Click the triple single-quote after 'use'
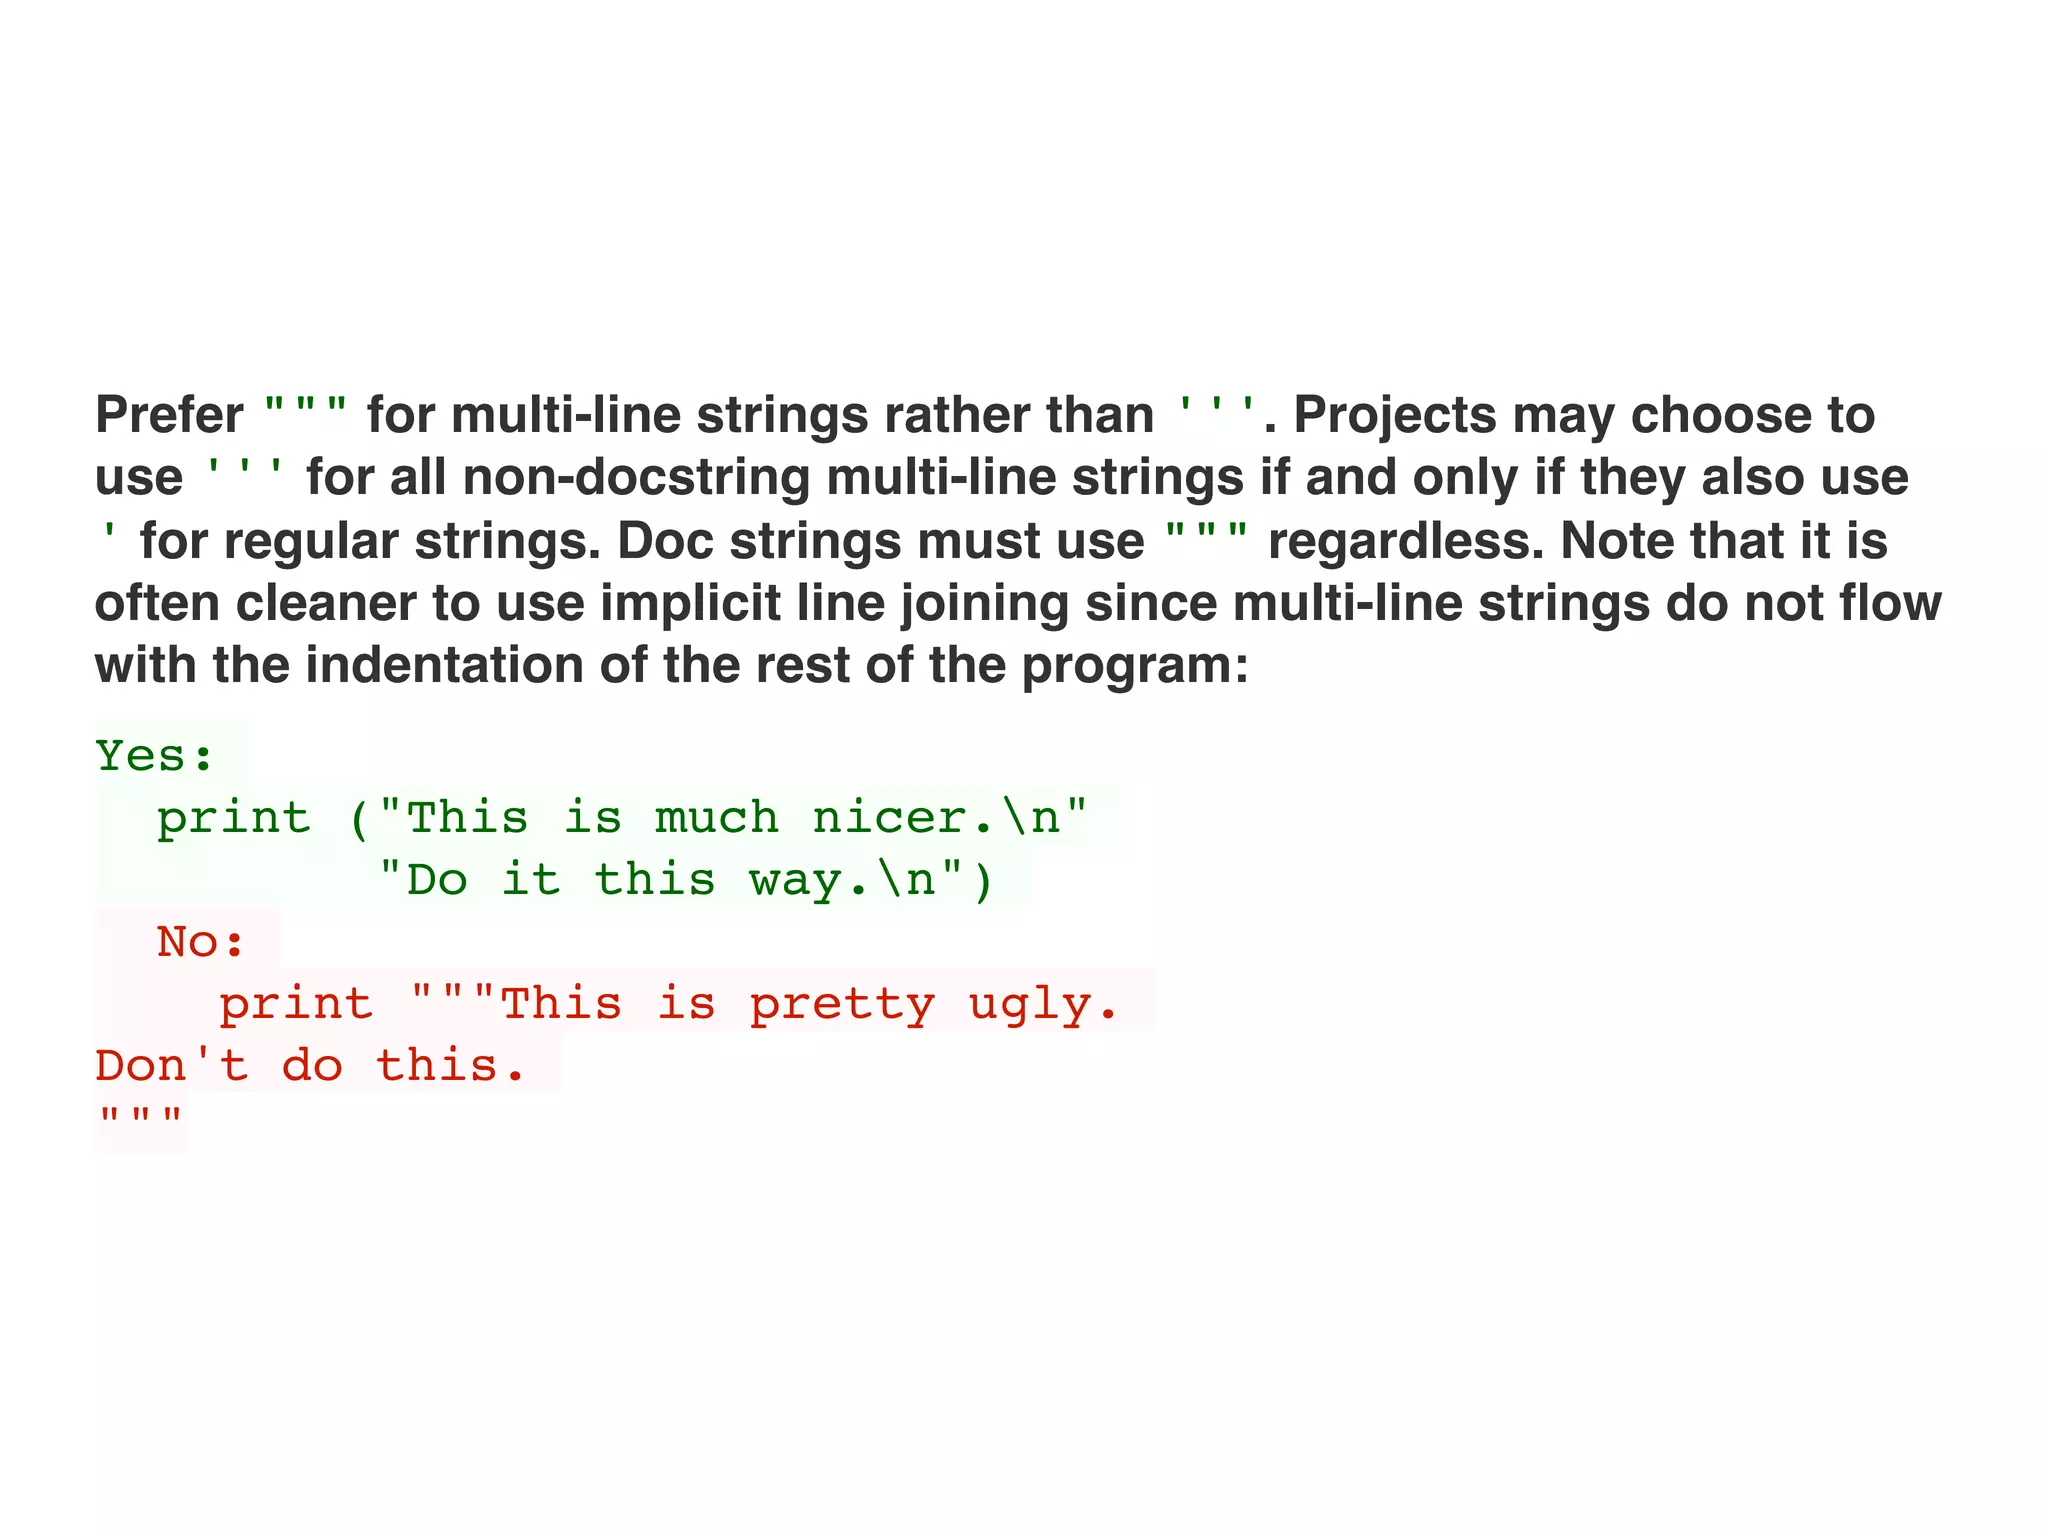This screenshot has width=2048, height=1536. pos(245,472)
